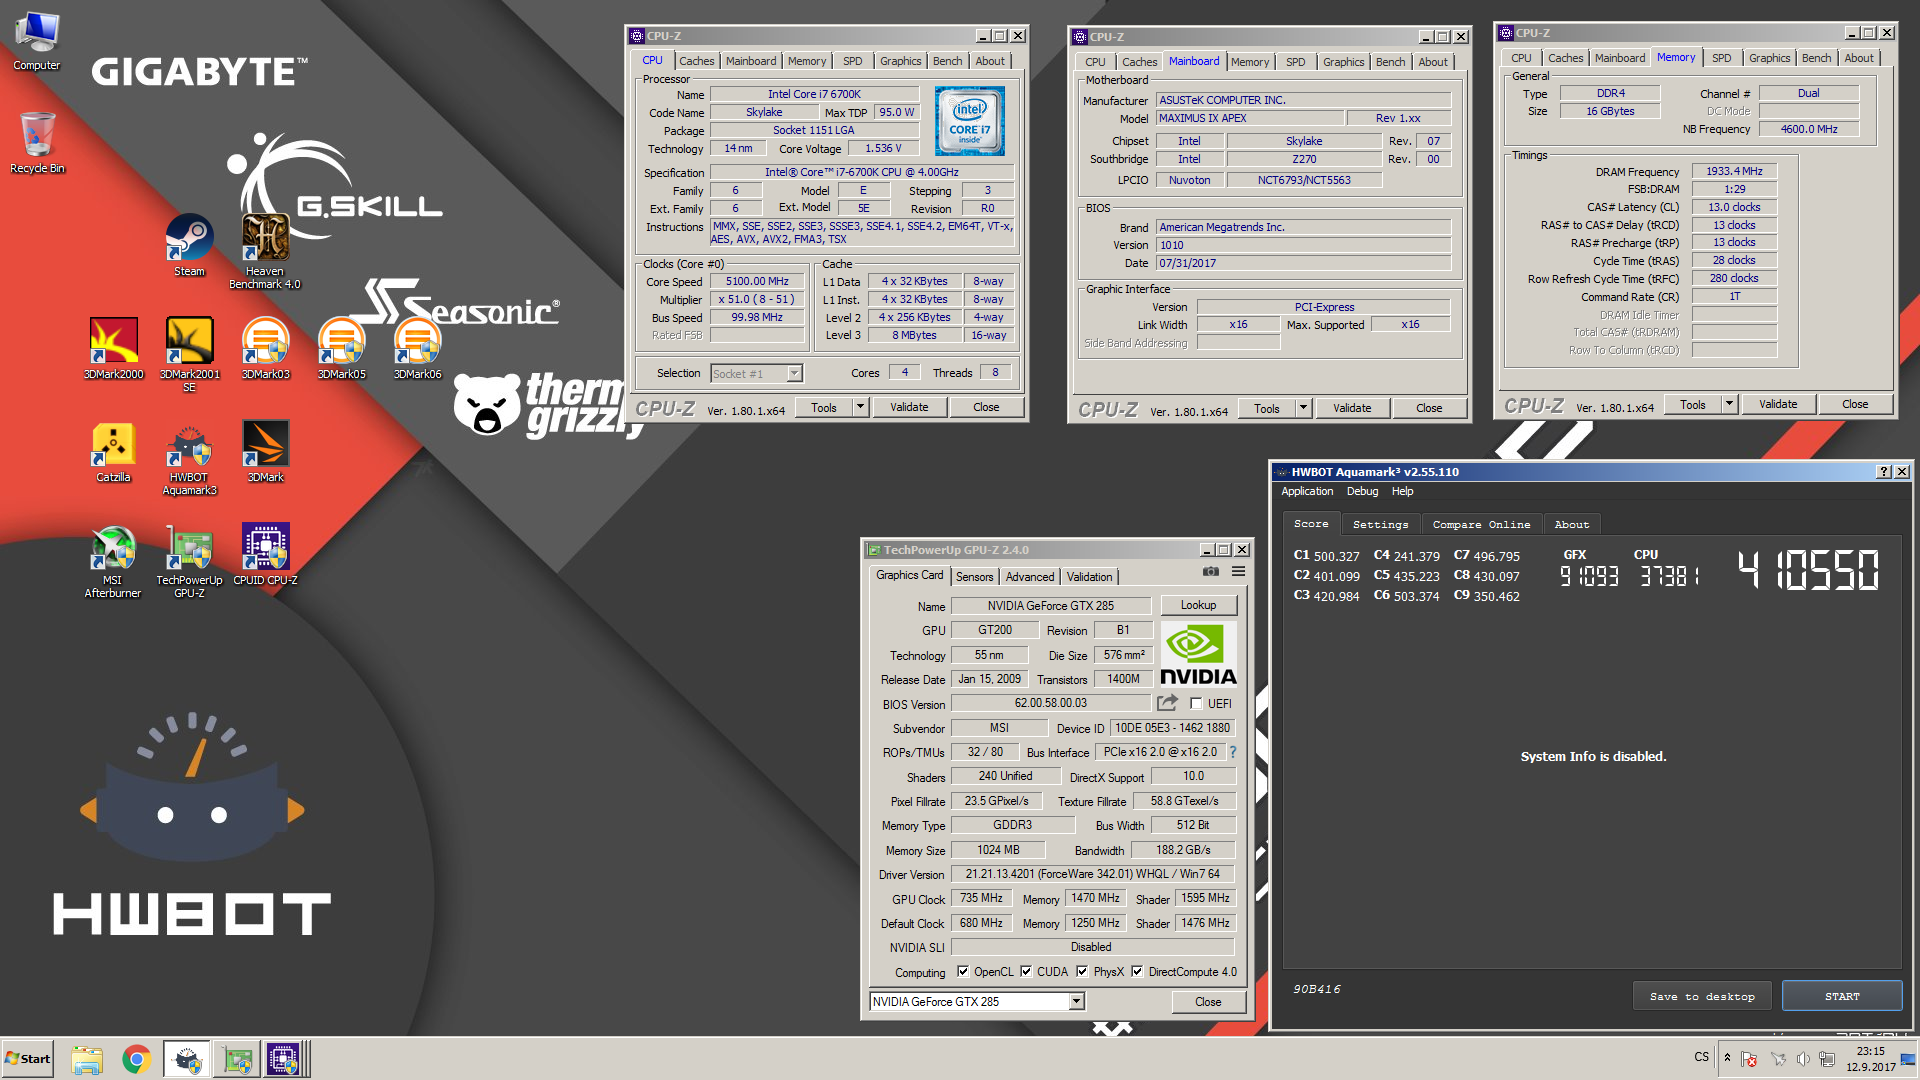Open Tools dropdown arrow in the Mainboard window
This screenshot has width=1920, height=1080.
point(1303,408)
